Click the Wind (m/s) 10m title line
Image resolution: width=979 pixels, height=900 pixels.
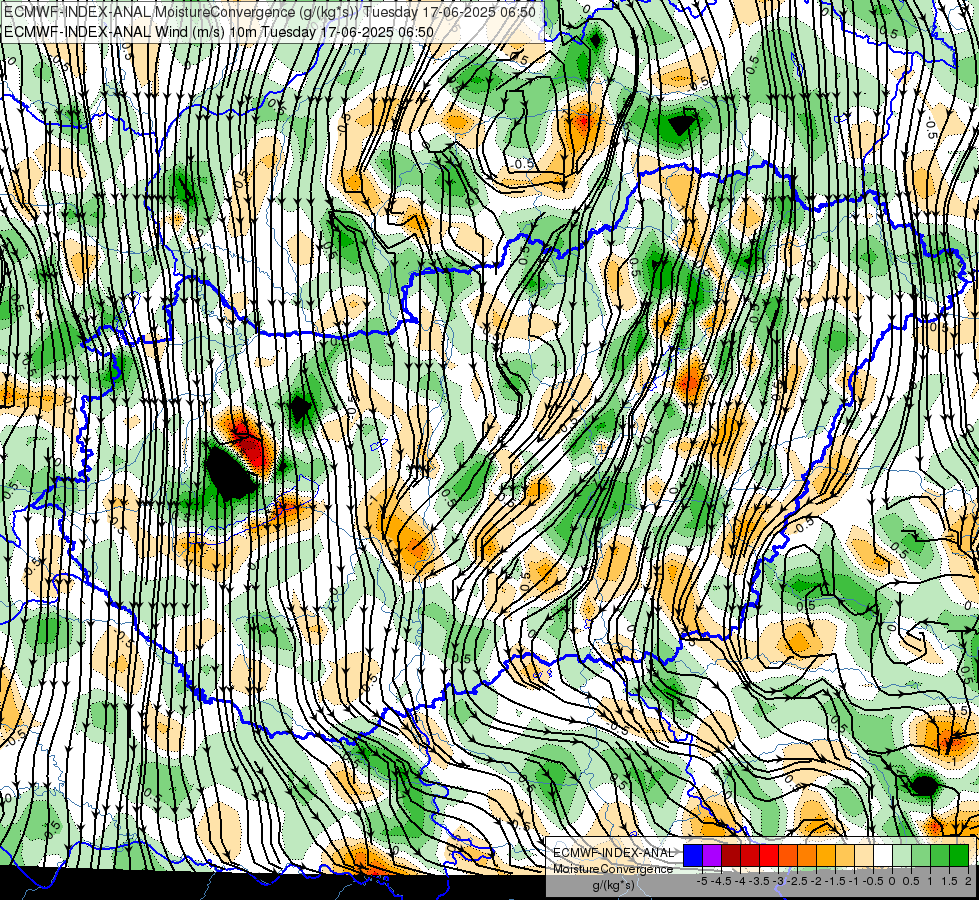[x=219, y=31]
